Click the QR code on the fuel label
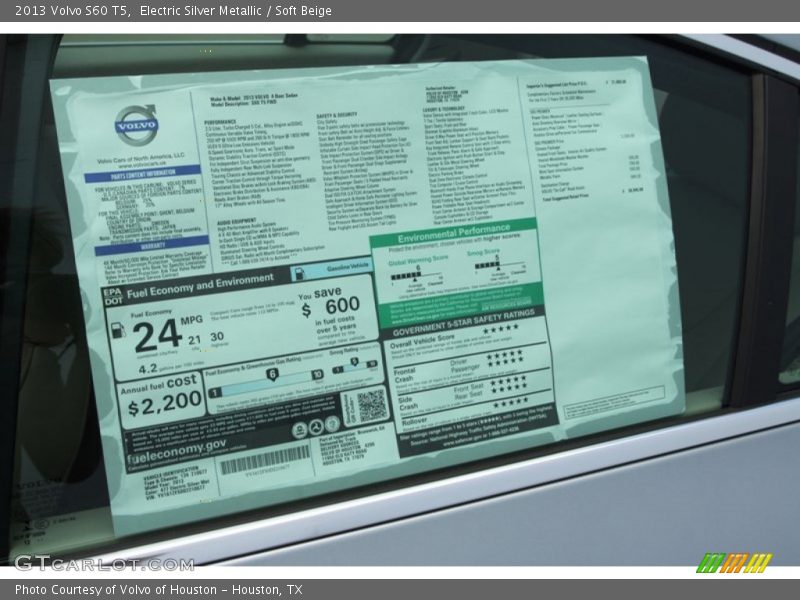The image size is (800, 600). [372, 405]
